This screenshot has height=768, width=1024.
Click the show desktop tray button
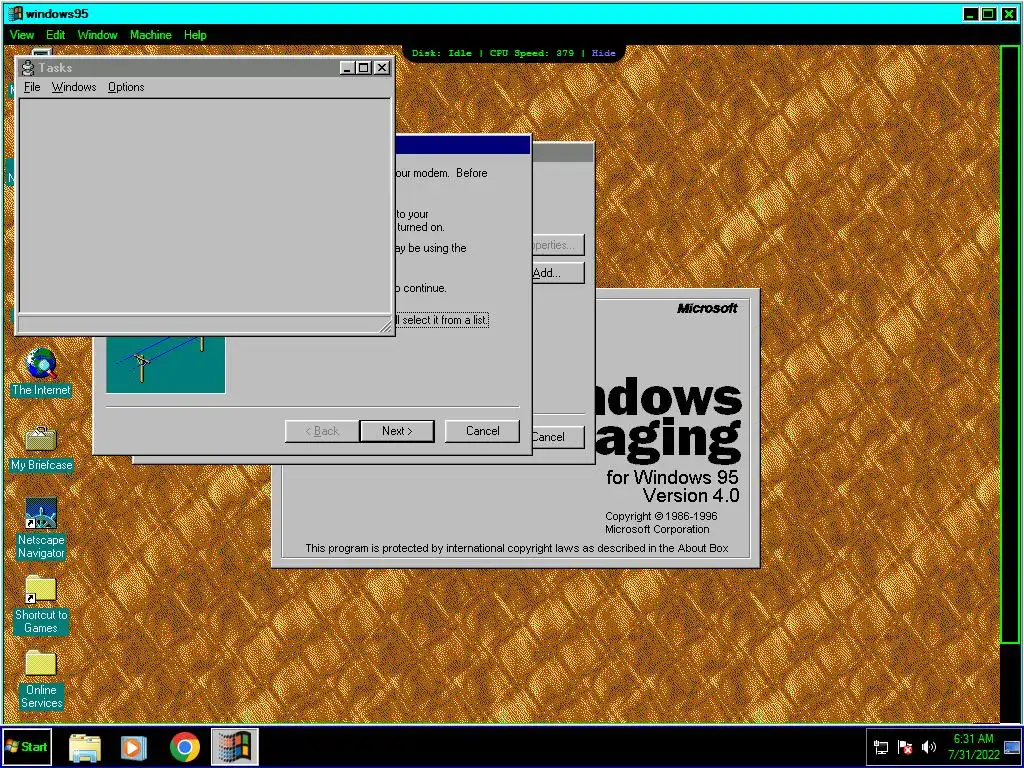(x=1013, y=747)
